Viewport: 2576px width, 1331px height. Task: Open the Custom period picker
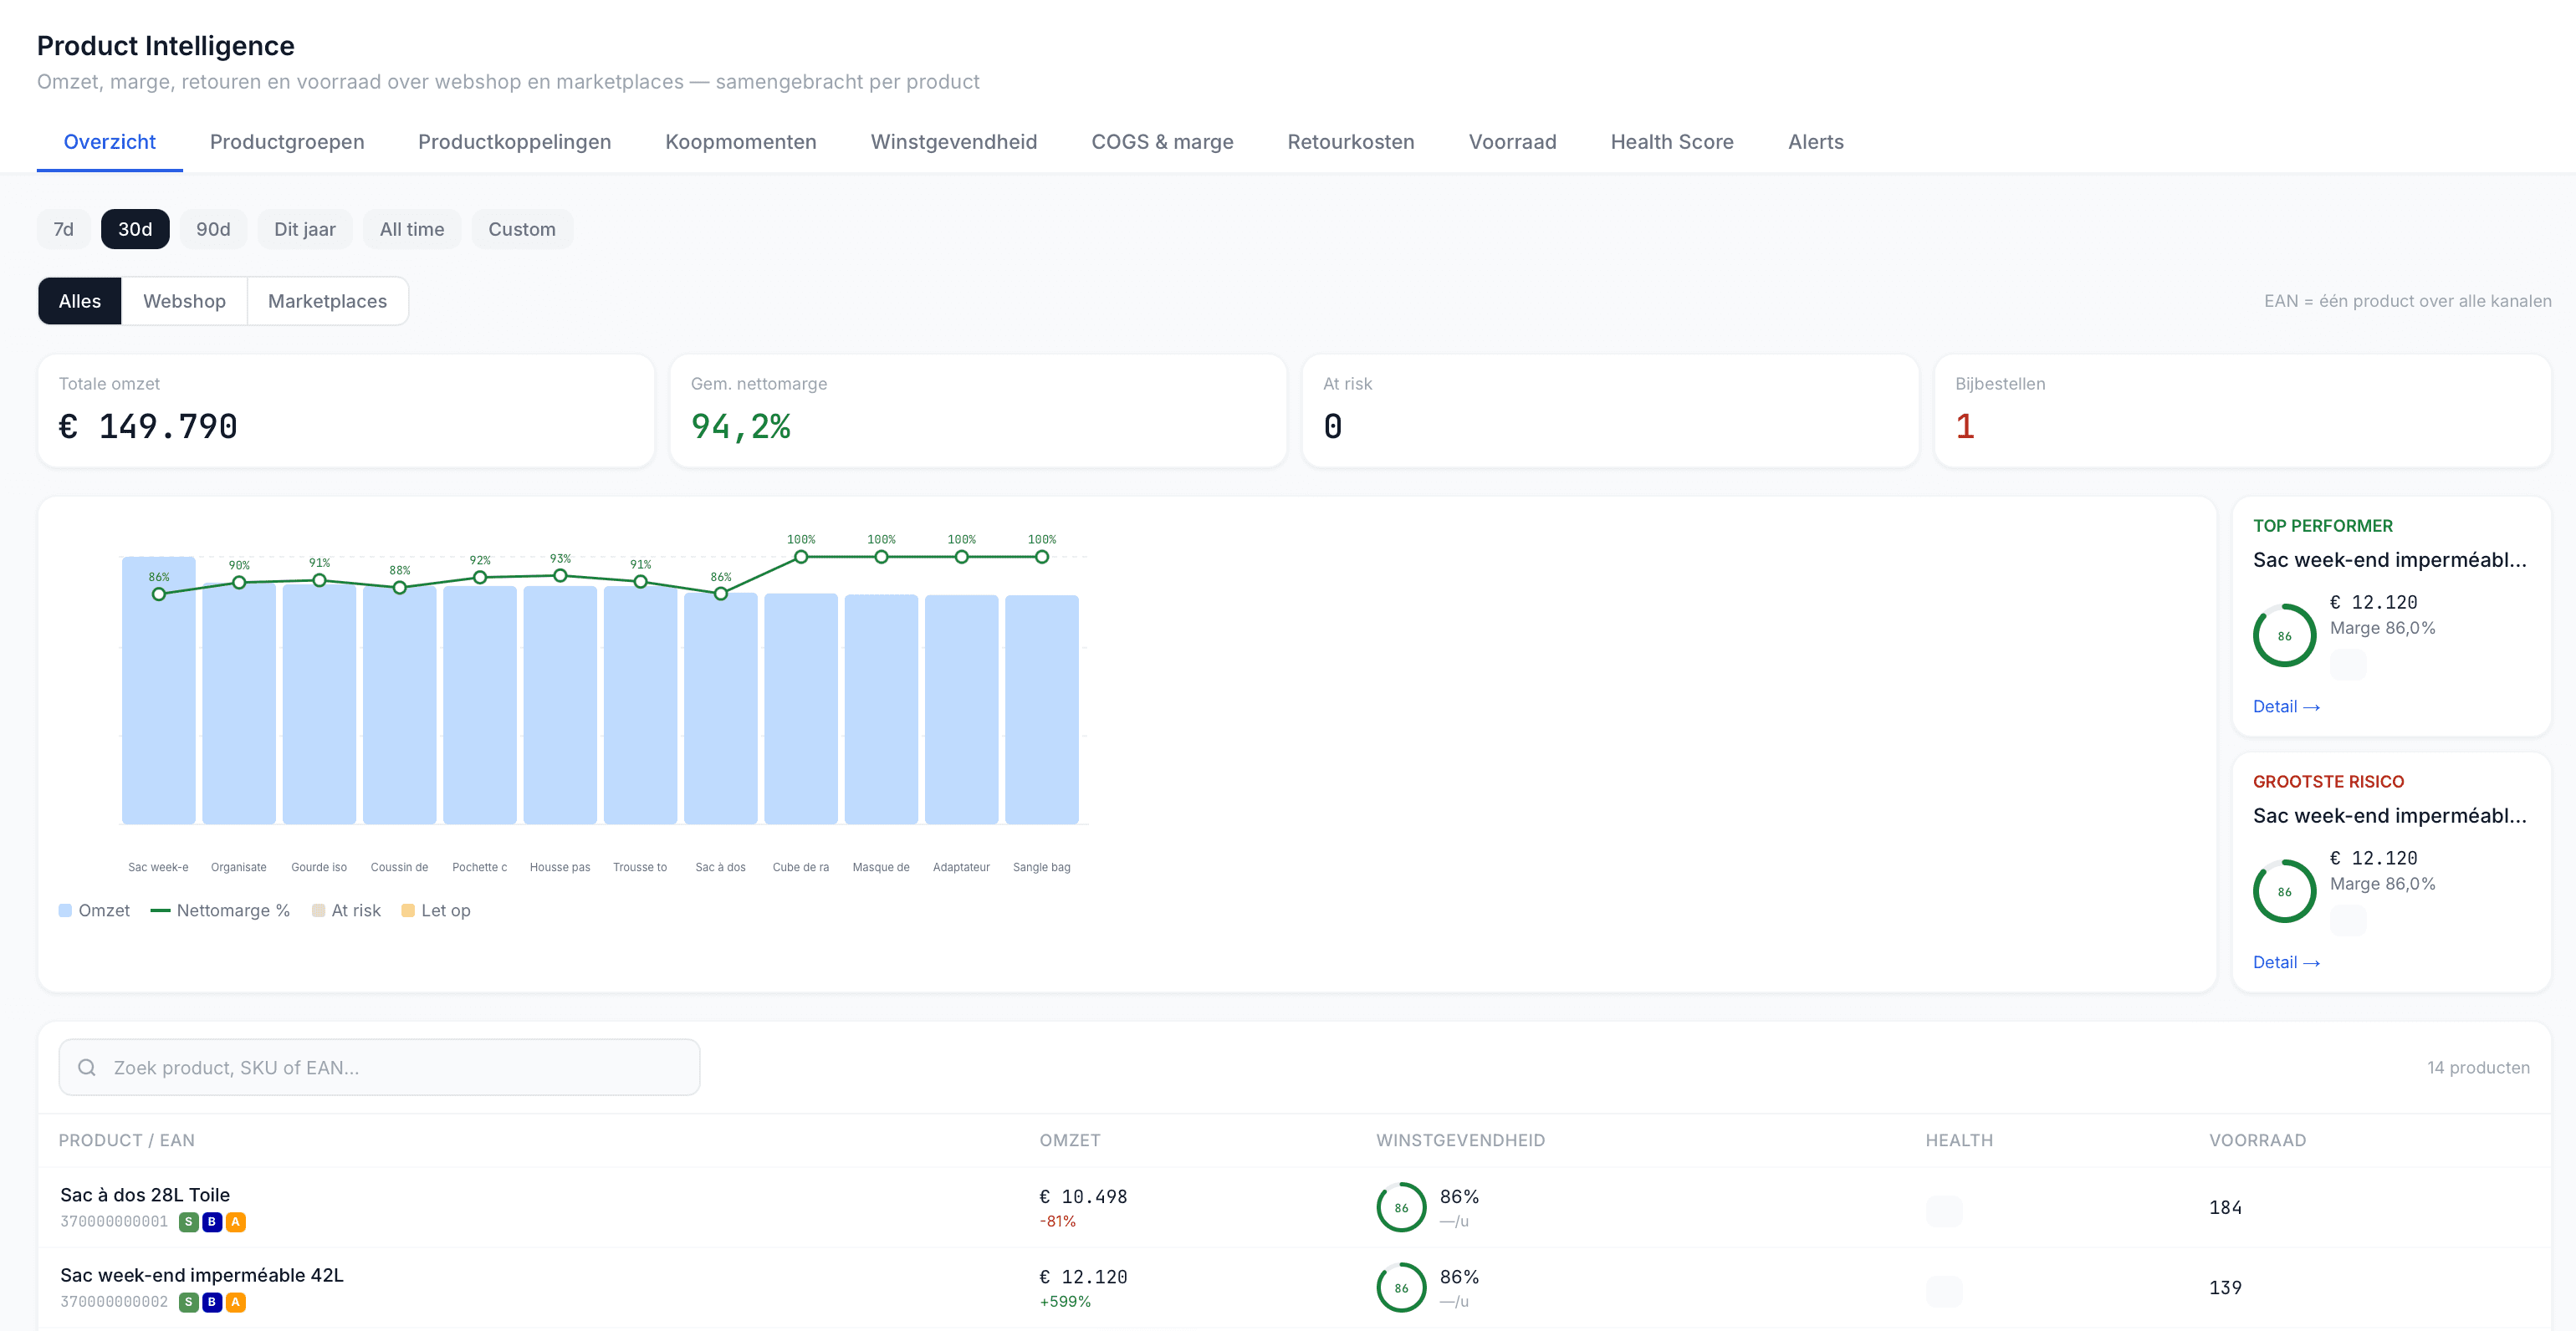tap(522, 229)
